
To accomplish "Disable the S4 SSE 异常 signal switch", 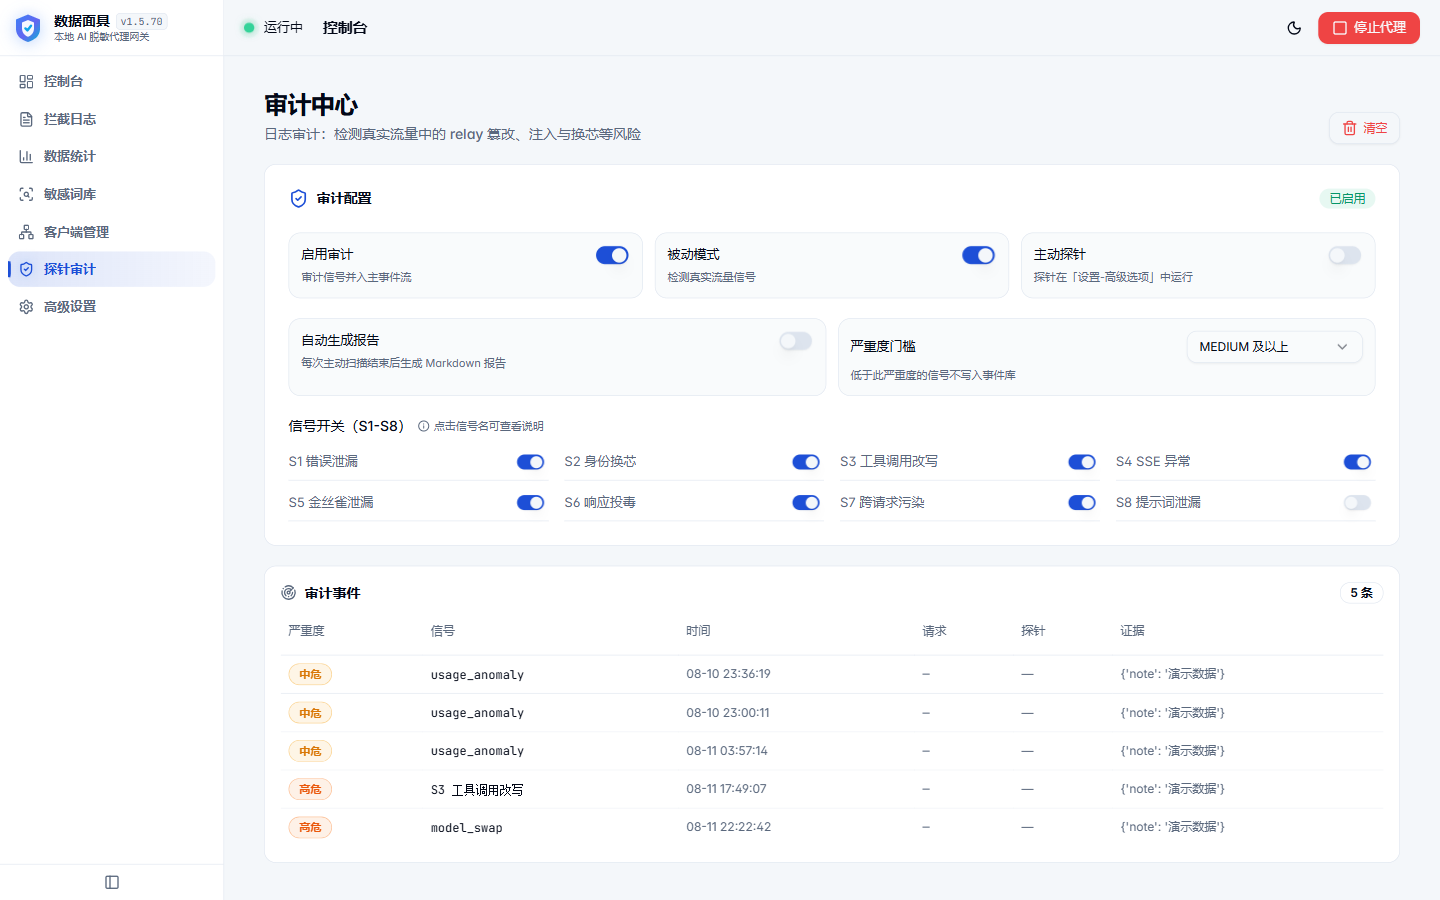I will click(x=1357, y=462).
